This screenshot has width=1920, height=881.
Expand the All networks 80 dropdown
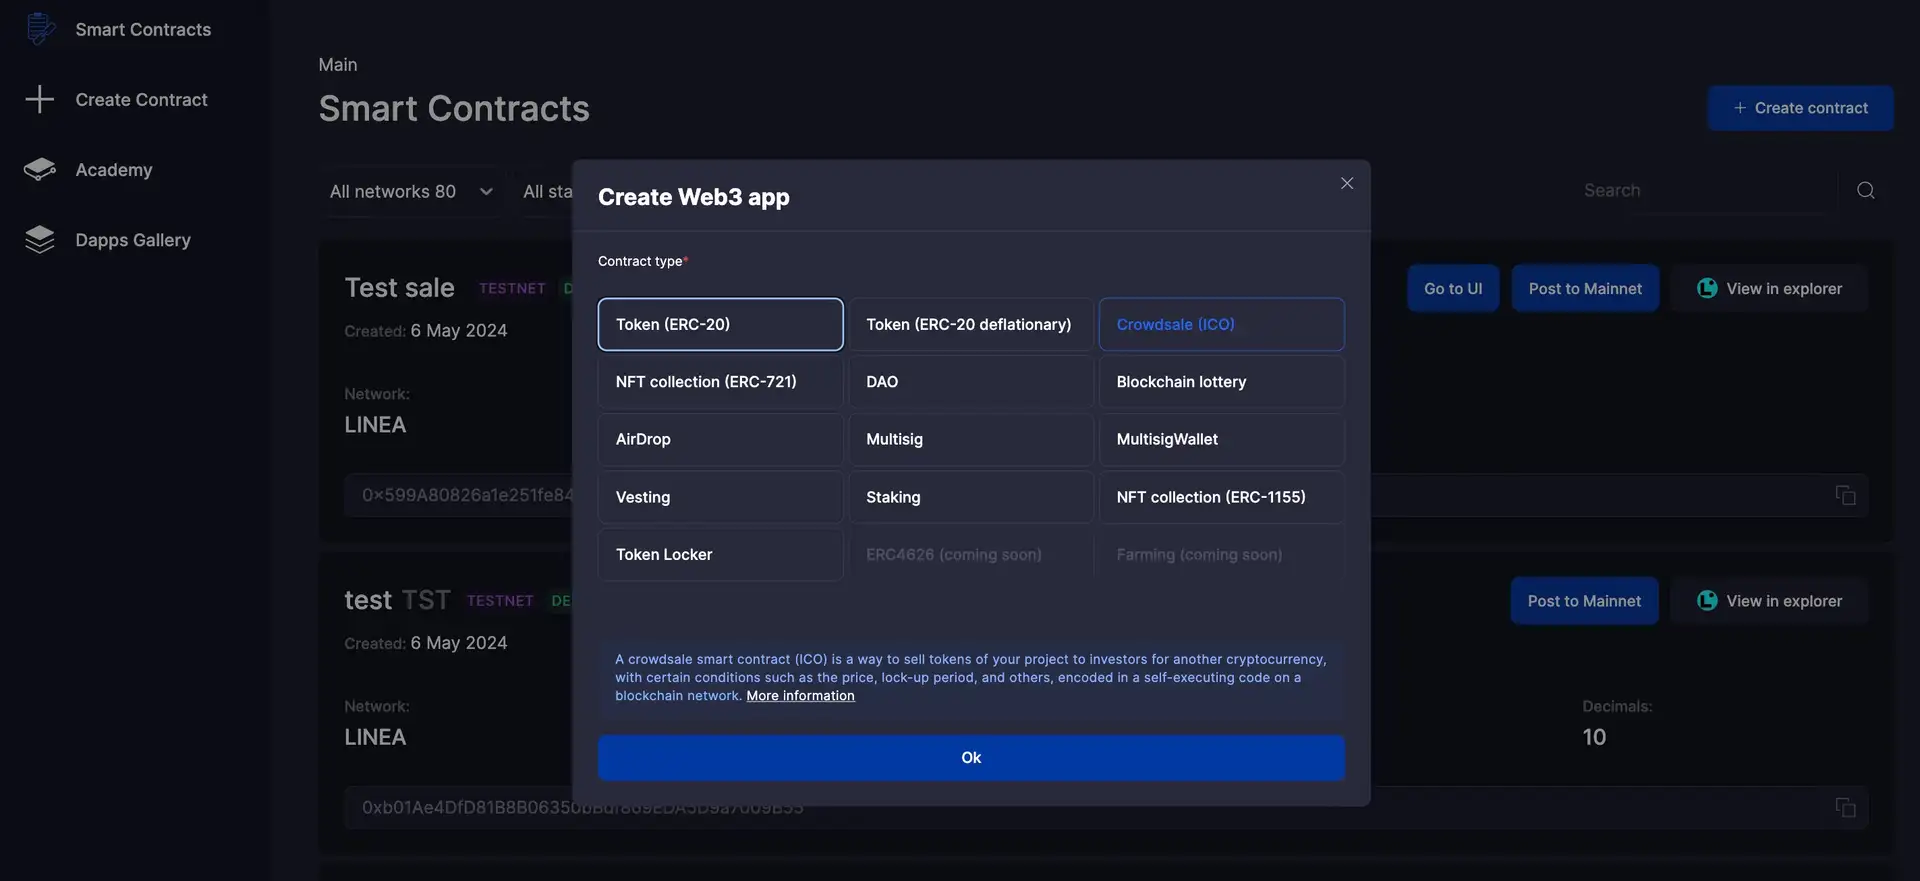[411, 191]
